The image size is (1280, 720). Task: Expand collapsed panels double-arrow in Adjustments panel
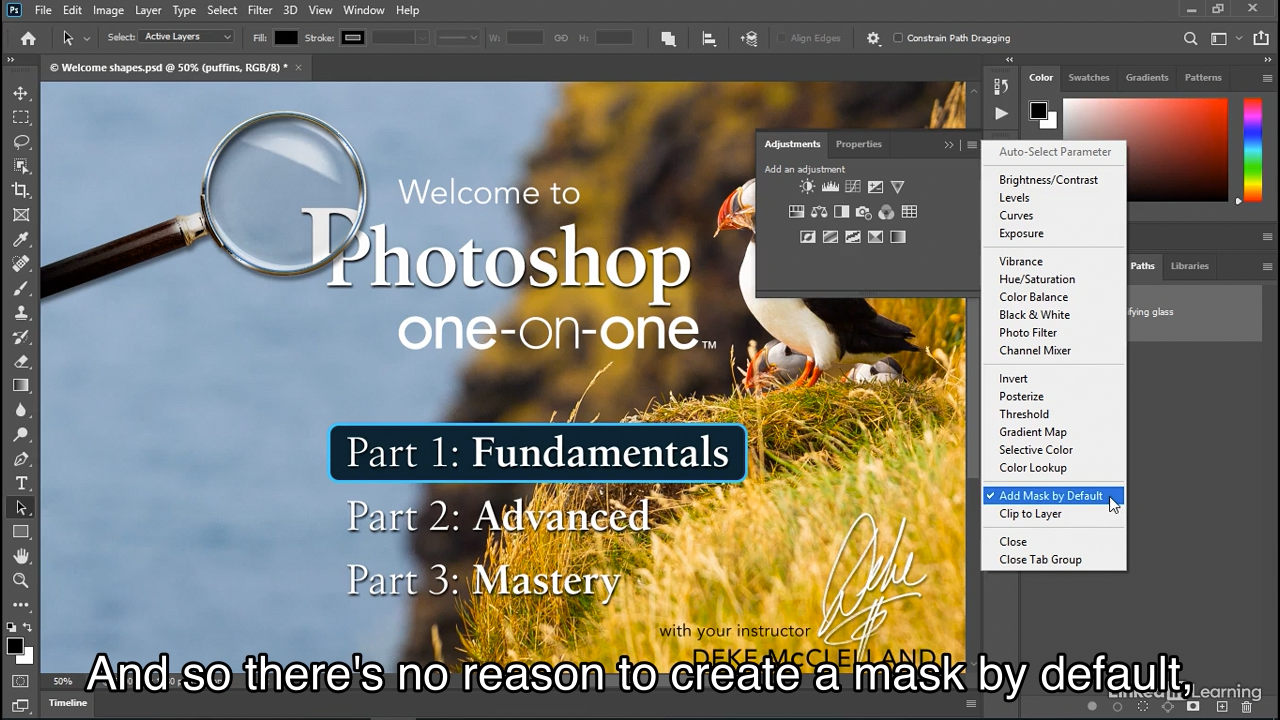point(949,145)
